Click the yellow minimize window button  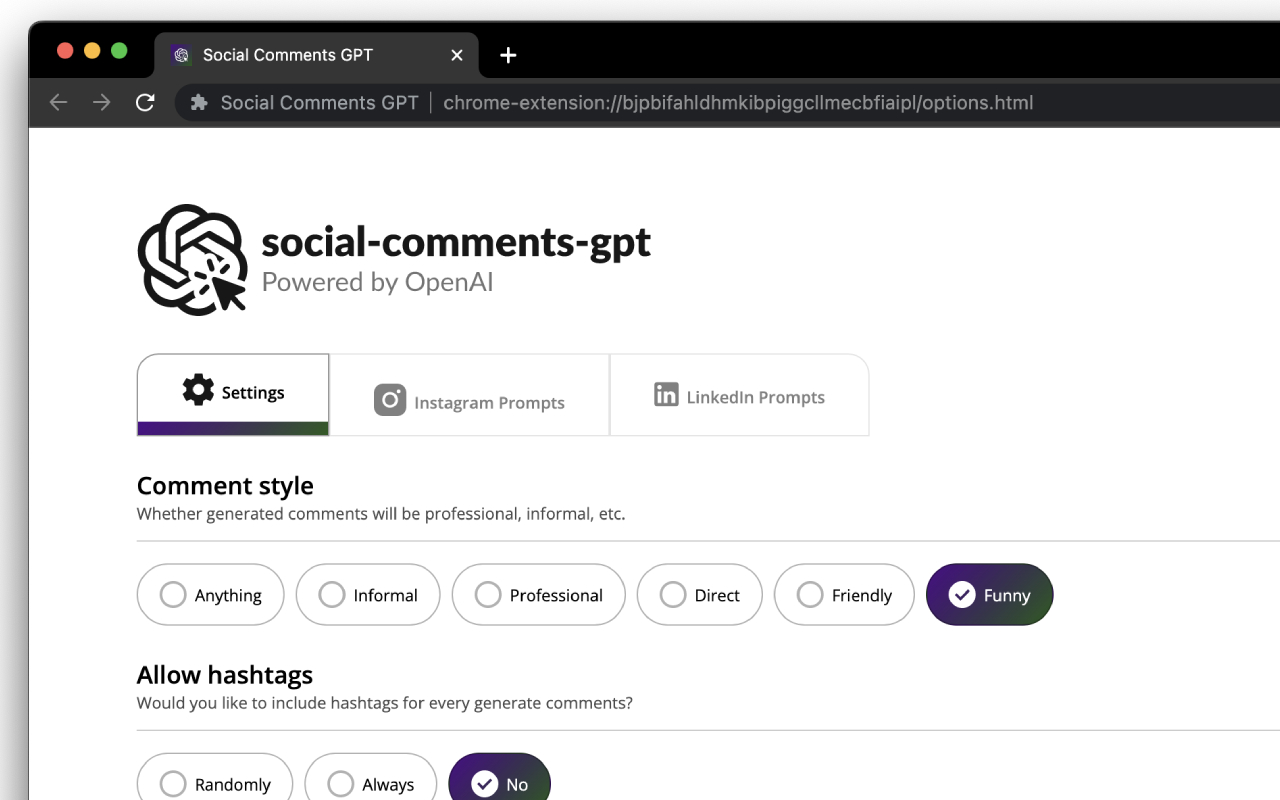92,51
